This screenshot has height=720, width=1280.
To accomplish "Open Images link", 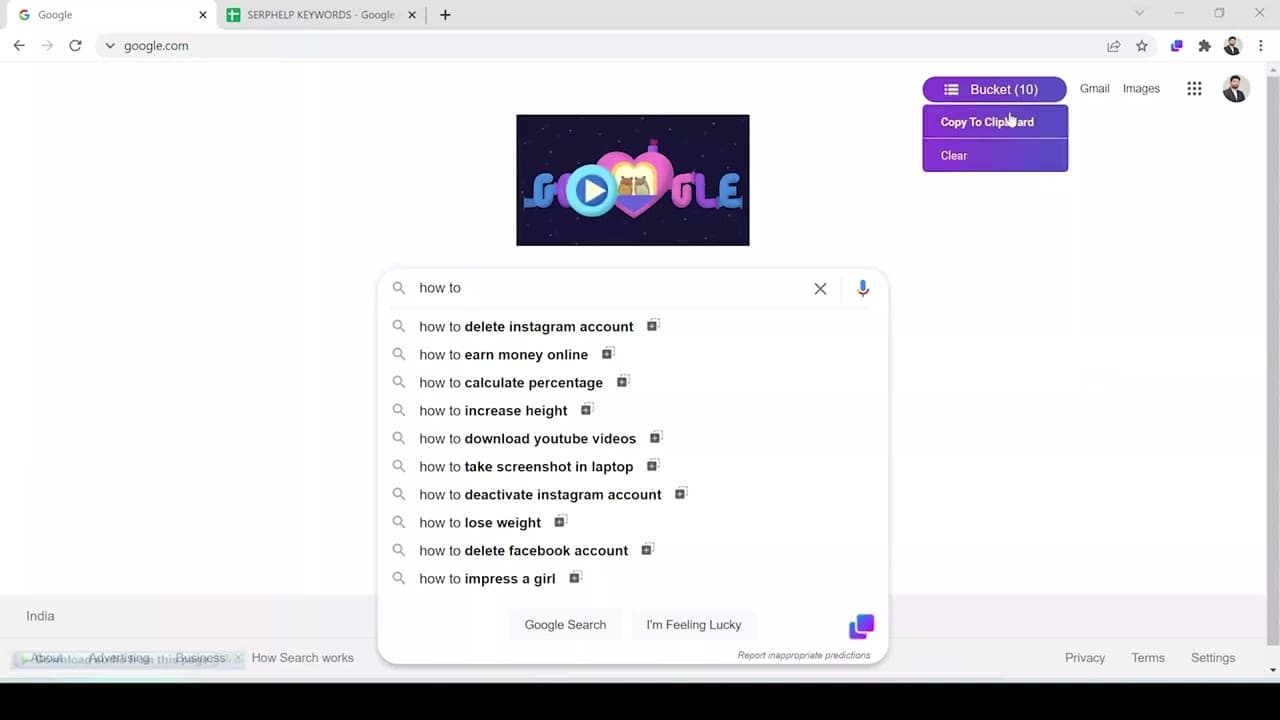I will (x=1141, y=89).
